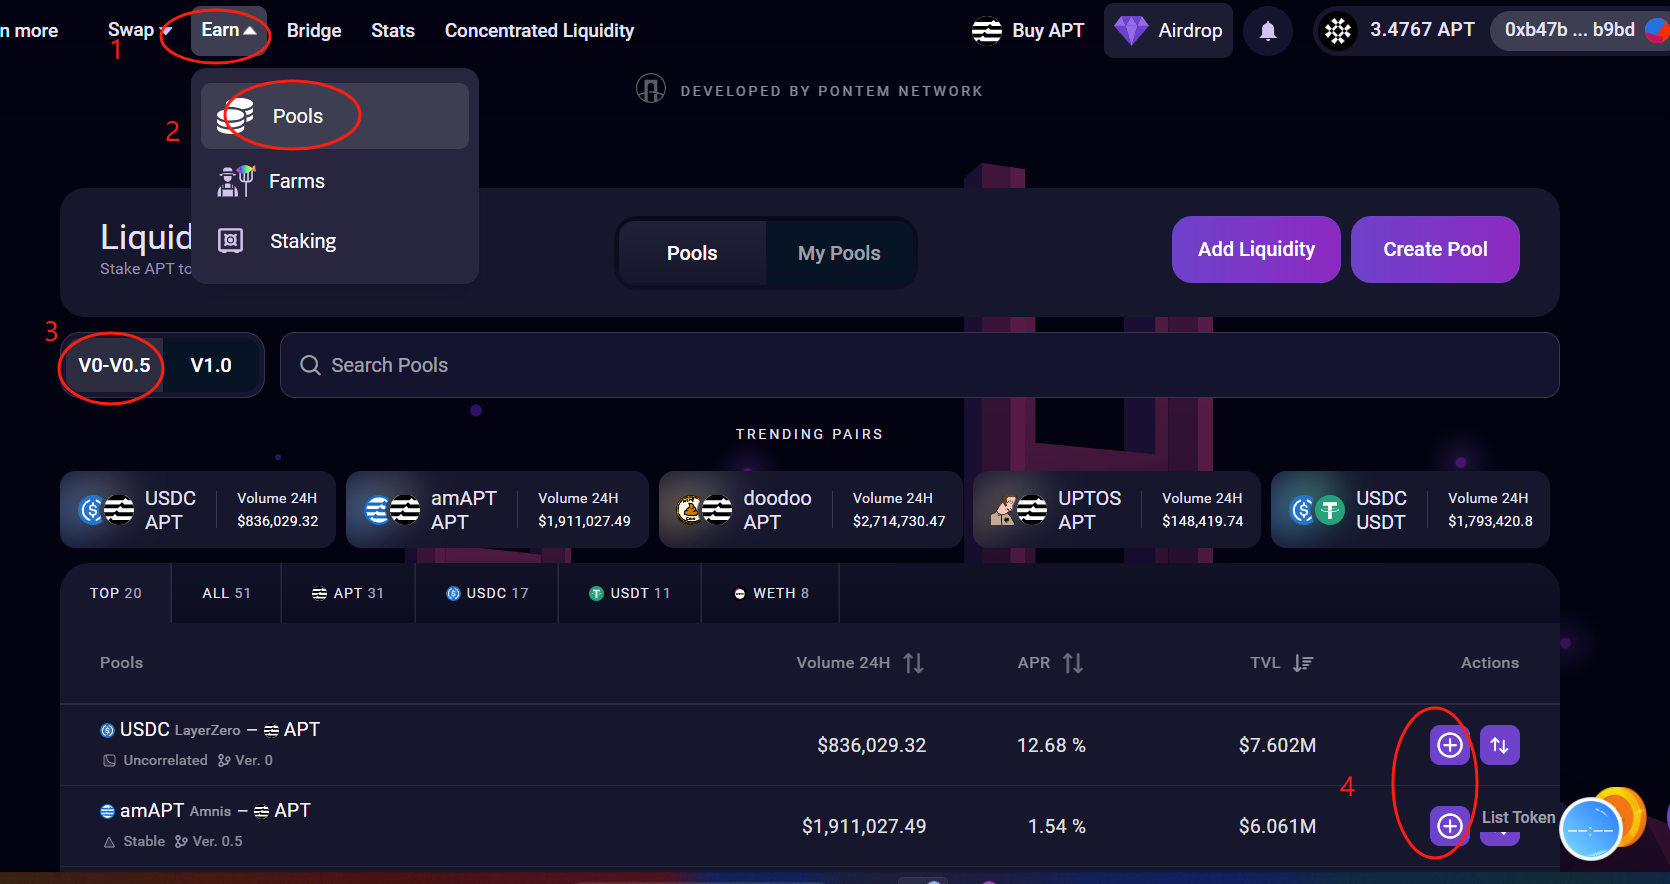Switch to the Pools tab
The height and width of the screenshot is (884, 1670).
coord(692,253)
